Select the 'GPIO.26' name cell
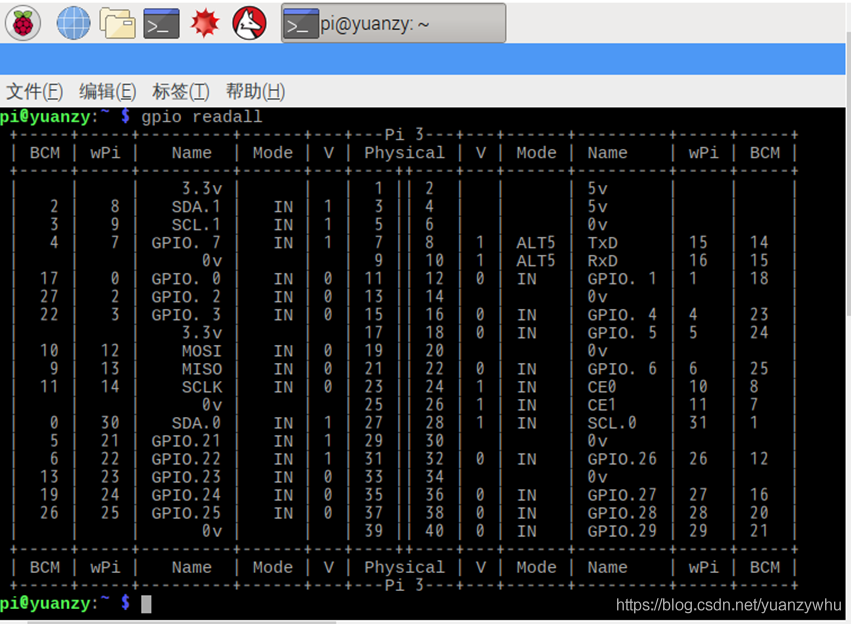The width and height of the screenshot is (851, 624). coord(622,459)
